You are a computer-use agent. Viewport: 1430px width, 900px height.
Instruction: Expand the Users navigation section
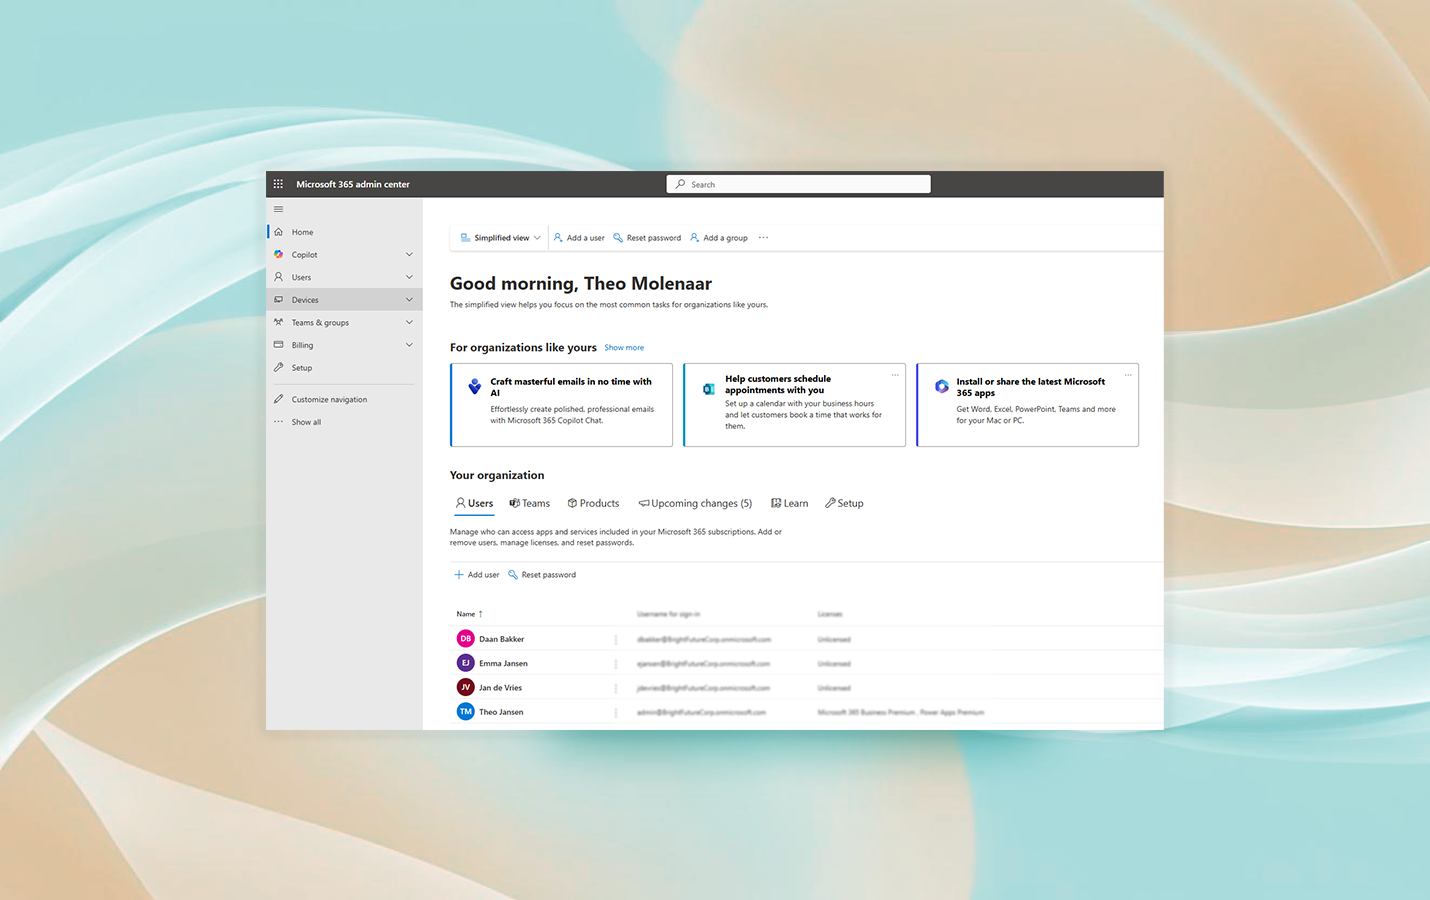click(409, 277)
